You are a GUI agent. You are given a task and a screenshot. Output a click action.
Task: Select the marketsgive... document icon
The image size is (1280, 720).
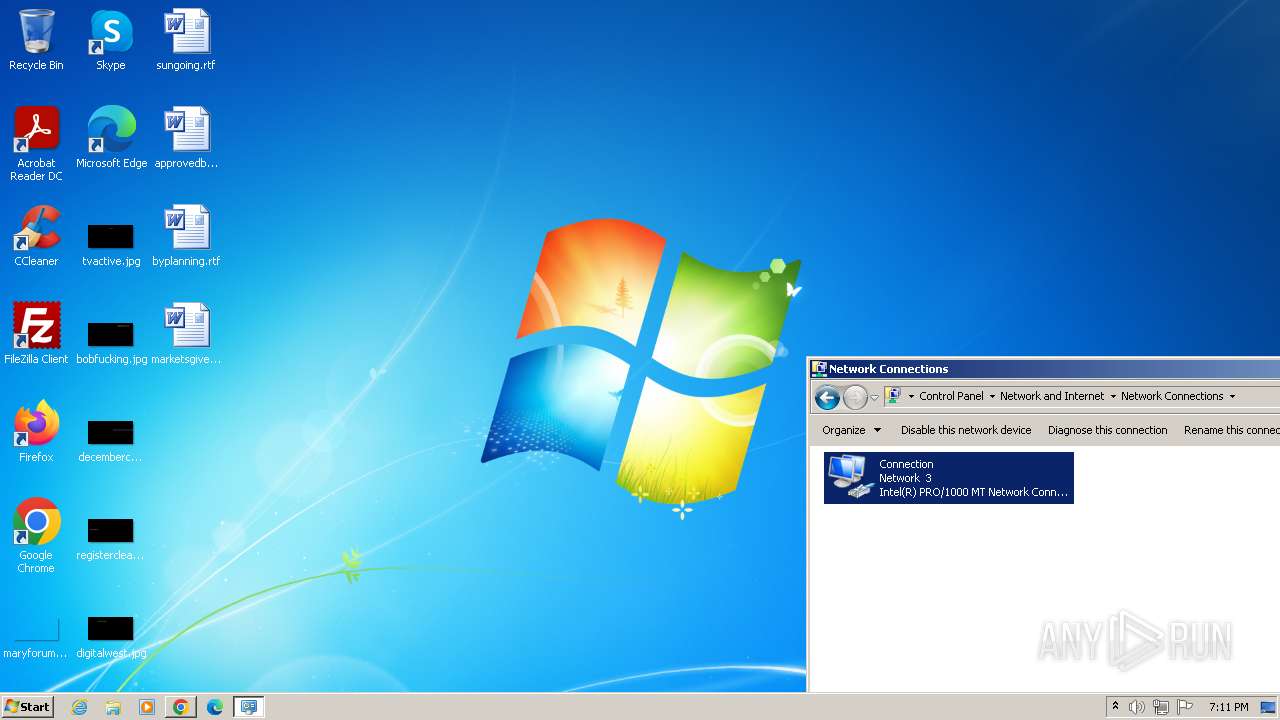pyautogui.click(x=186, y=334)
